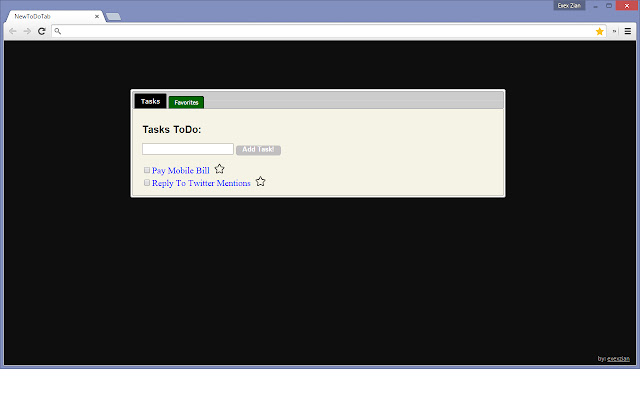Open the Chrome hamburger menu

point(628,31)
